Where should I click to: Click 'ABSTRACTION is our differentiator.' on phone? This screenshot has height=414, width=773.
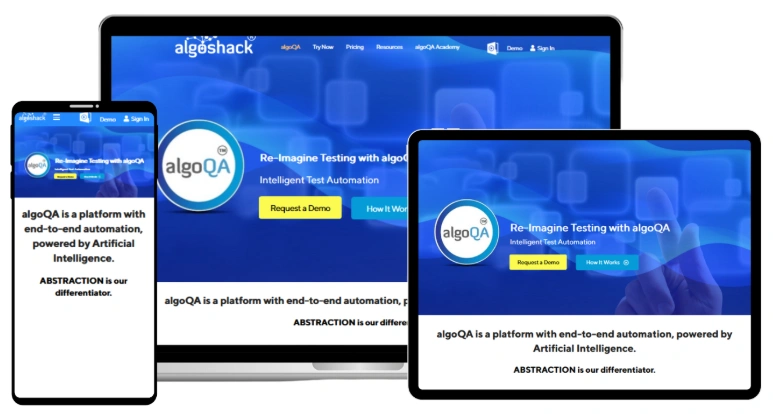[83, 287]
